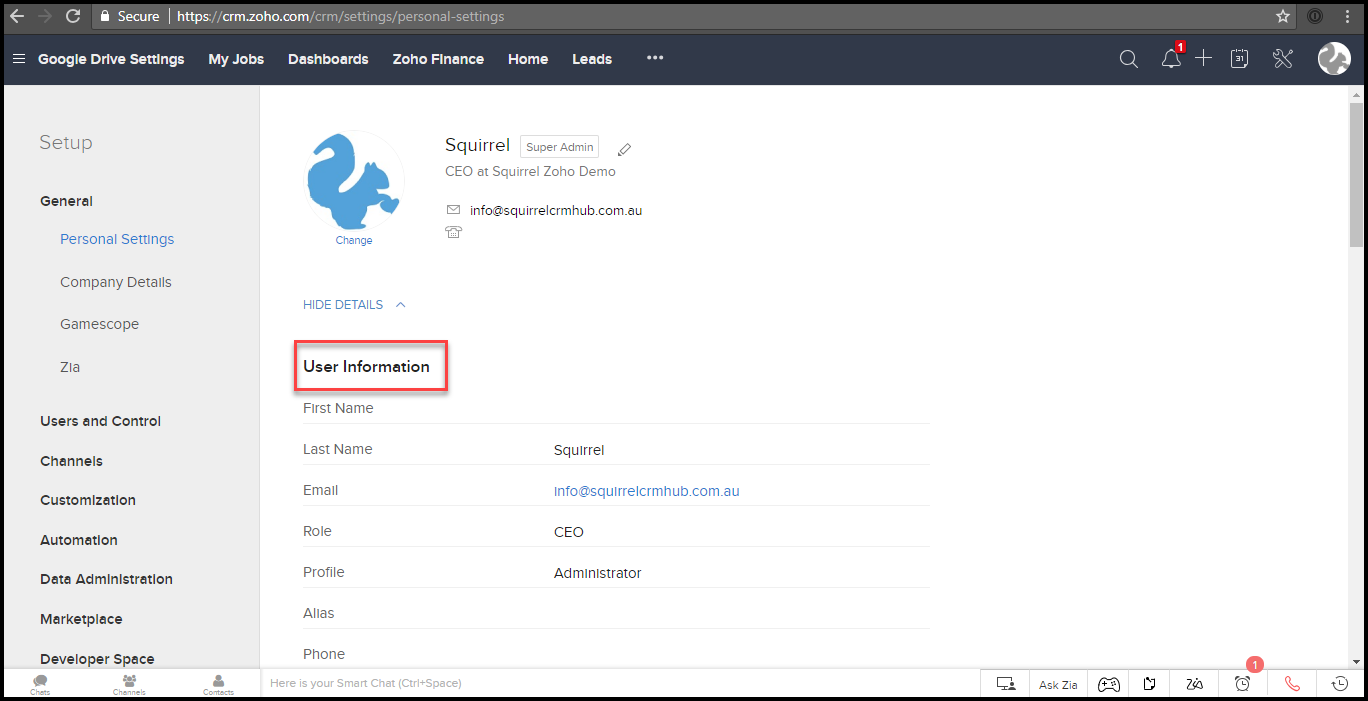
Task: Click the plus icon to create a record
Action: pyautogui.click(x=1204, y=59)
